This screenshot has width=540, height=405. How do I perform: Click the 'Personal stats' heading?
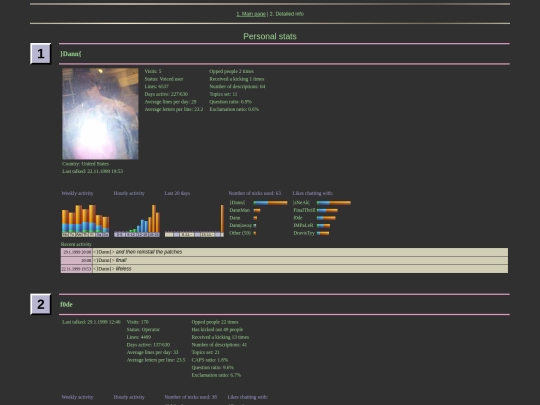pos(270,36)
